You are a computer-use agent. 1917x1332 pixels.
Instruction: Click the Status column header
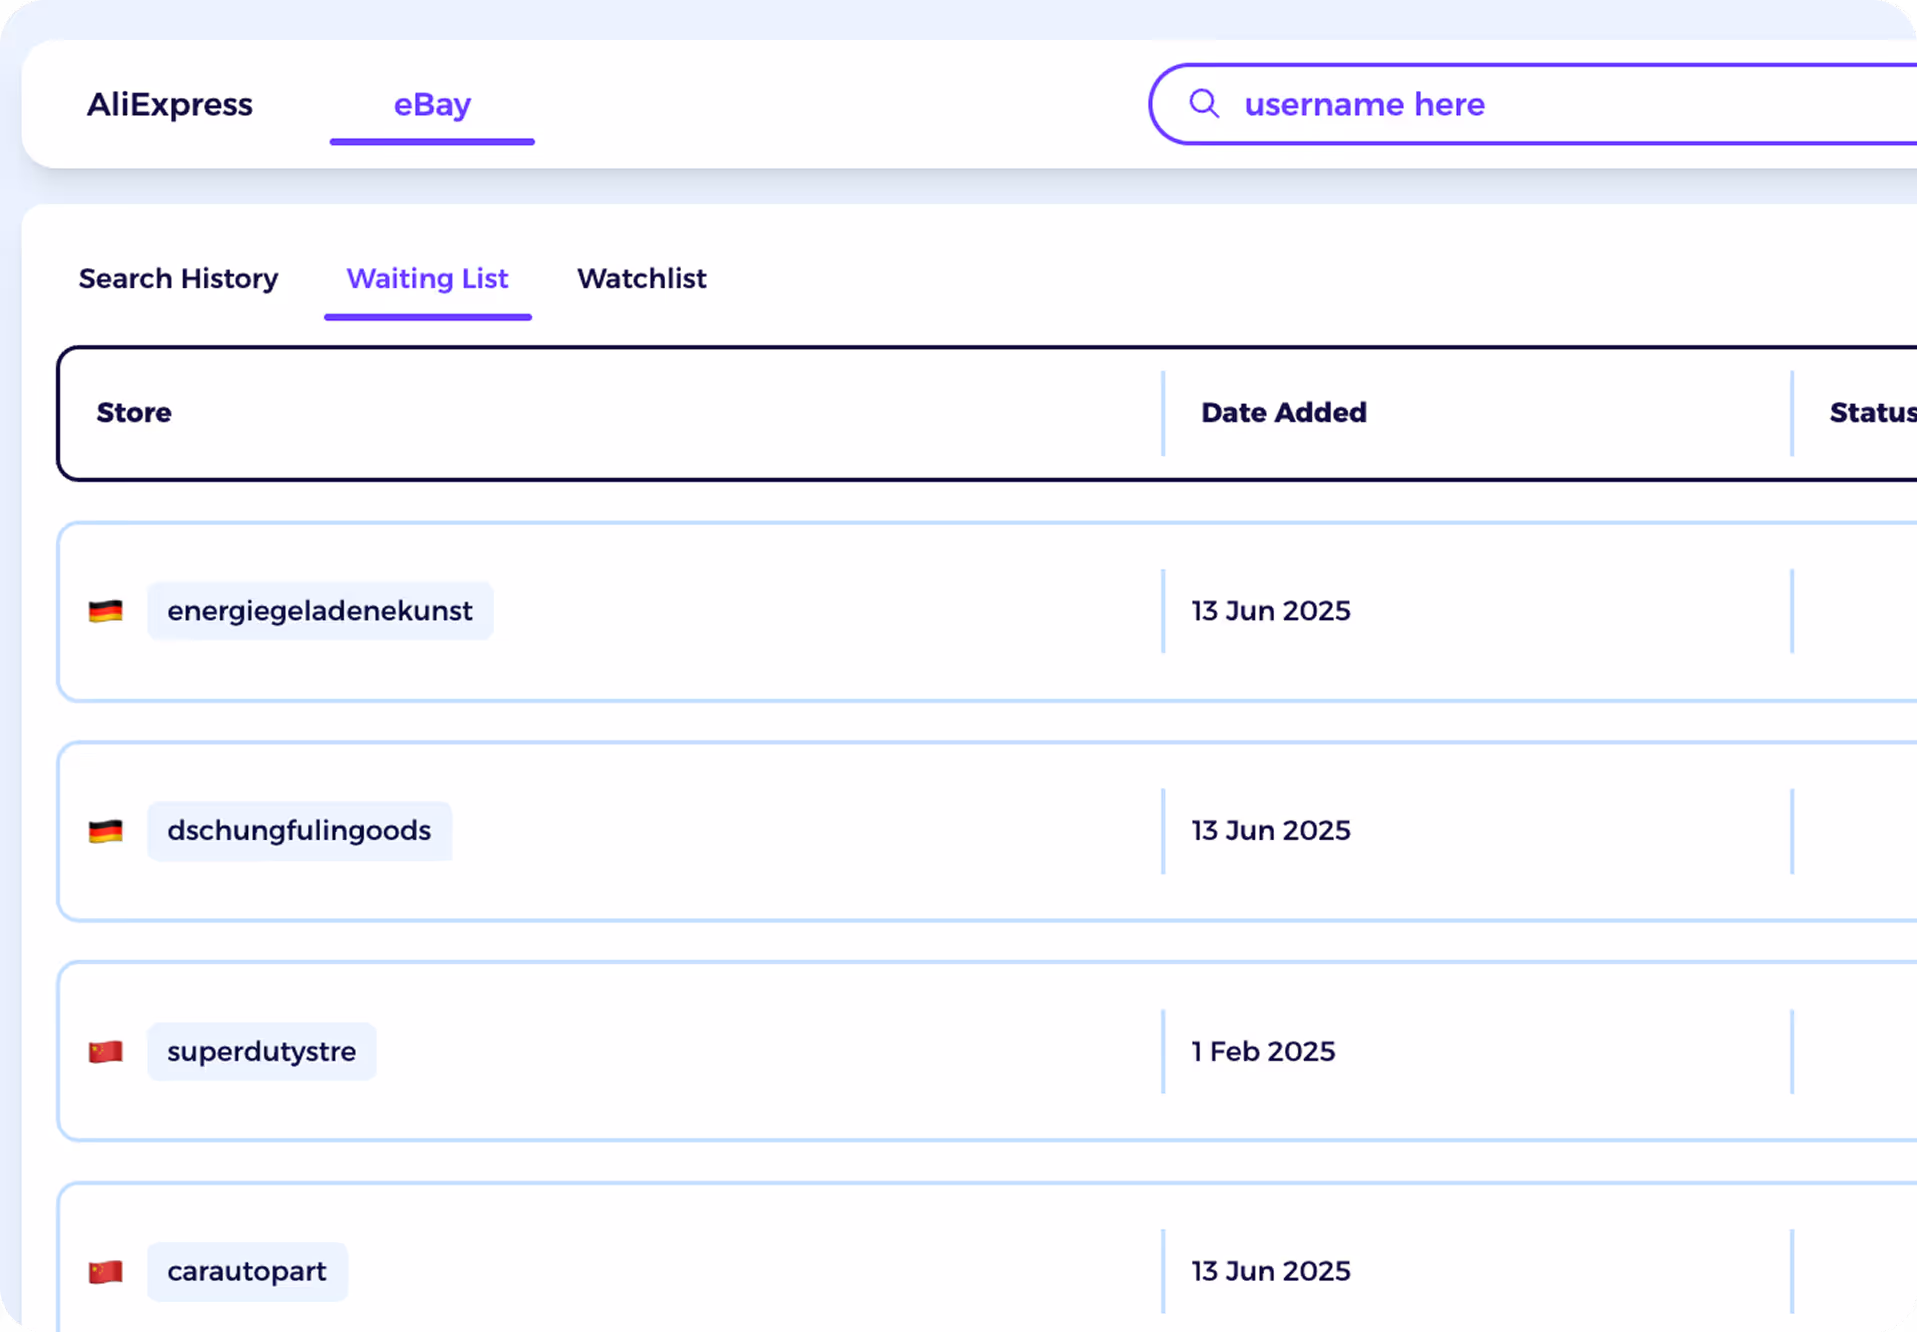click(1872, 413)
